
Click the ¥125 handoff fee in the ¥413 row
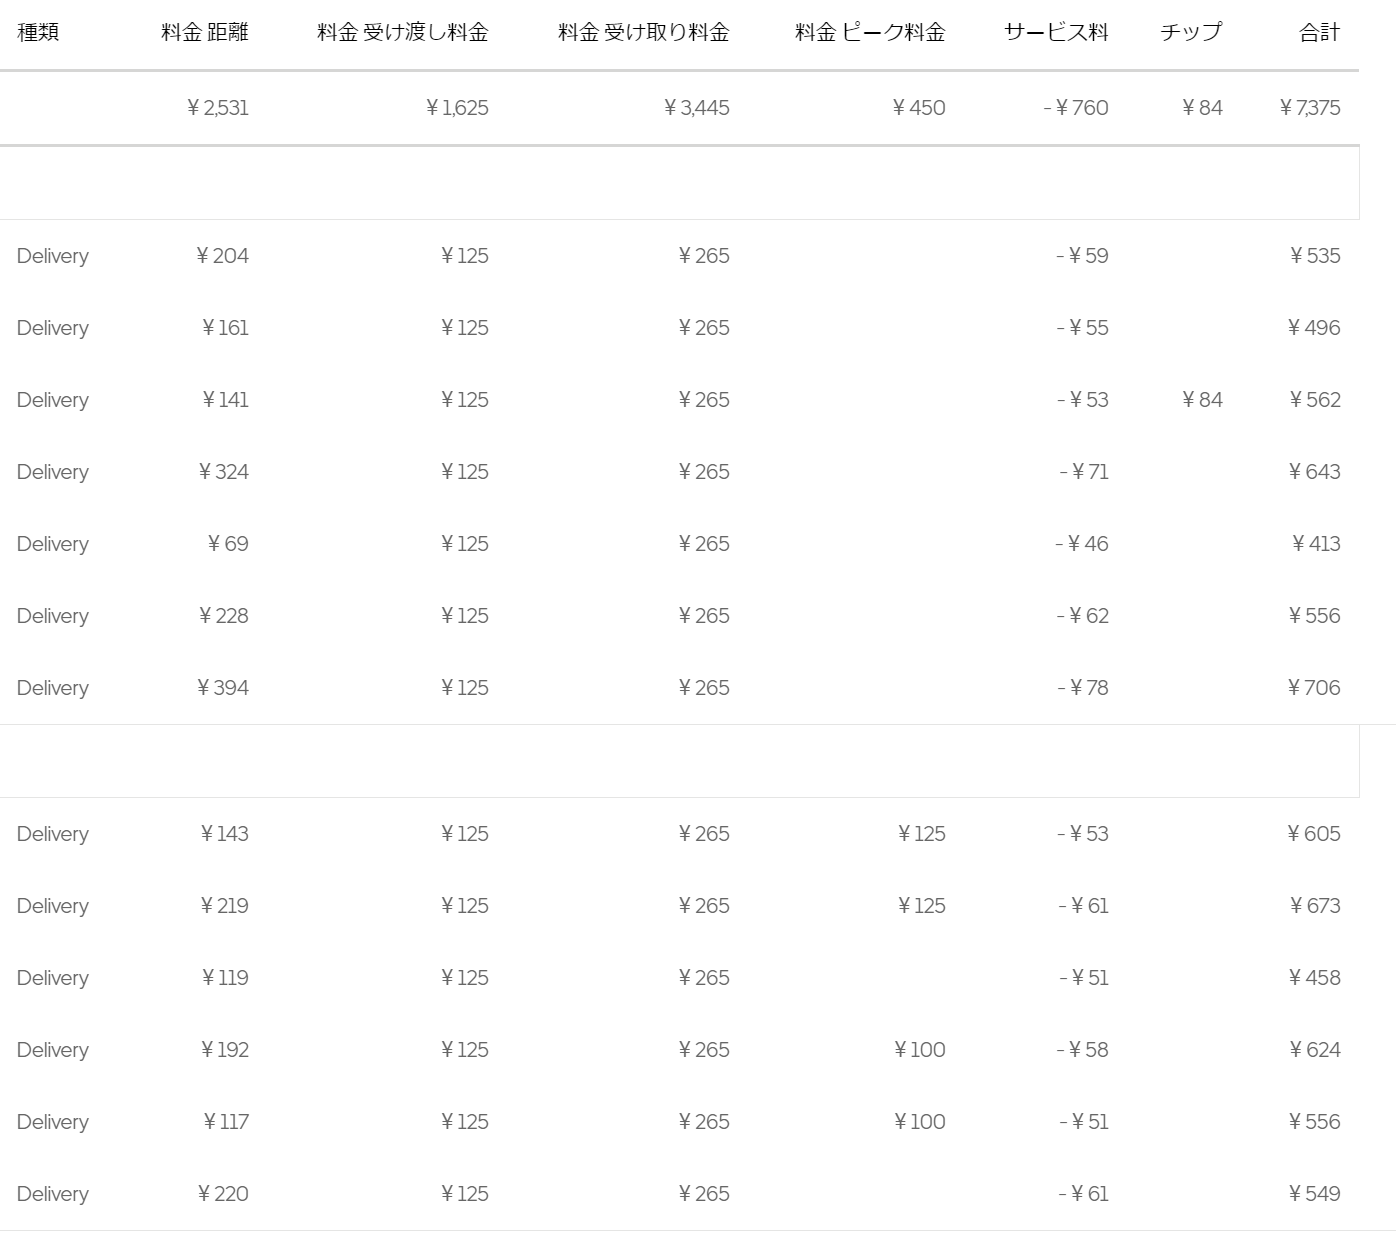coord(465,544)
